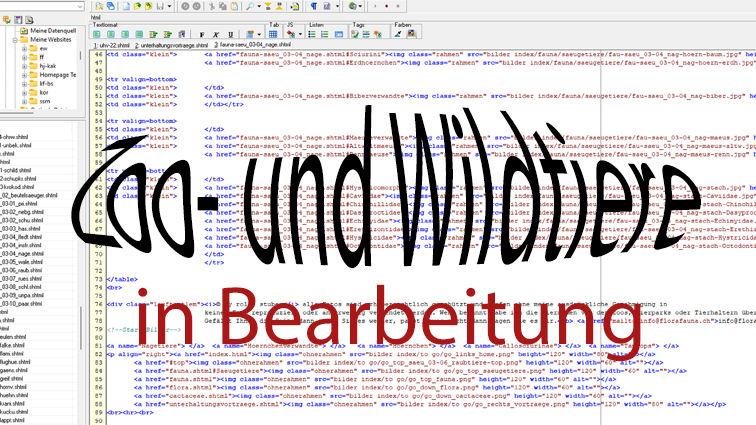This screenshot has height=425, width=756.
Task: Click the JS script icon
Action: coord(291,34)
